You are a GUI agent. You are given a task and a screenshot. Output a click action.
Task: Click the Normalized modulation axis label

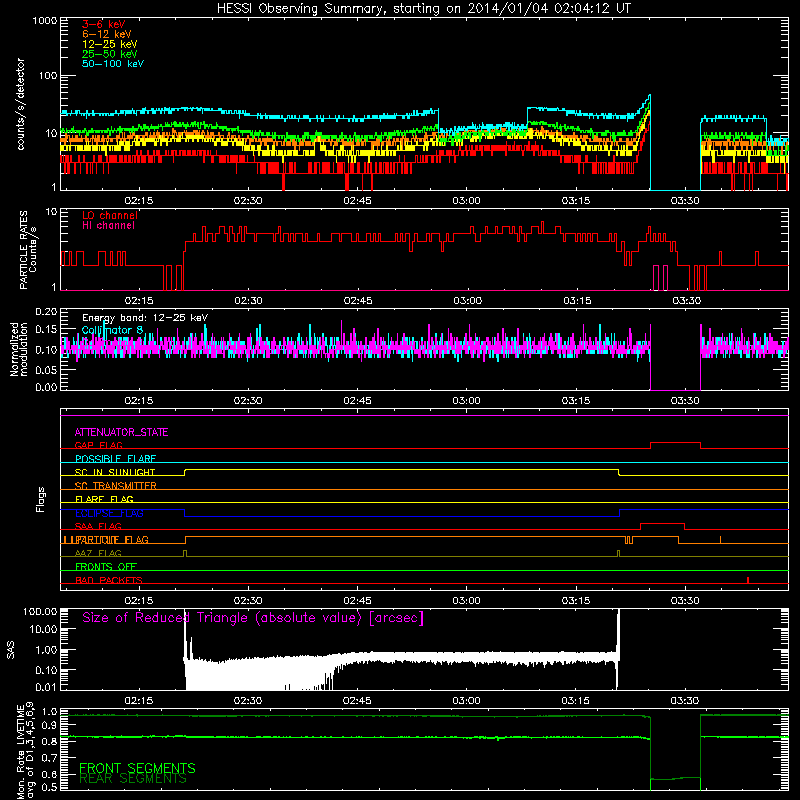point(19,349)
